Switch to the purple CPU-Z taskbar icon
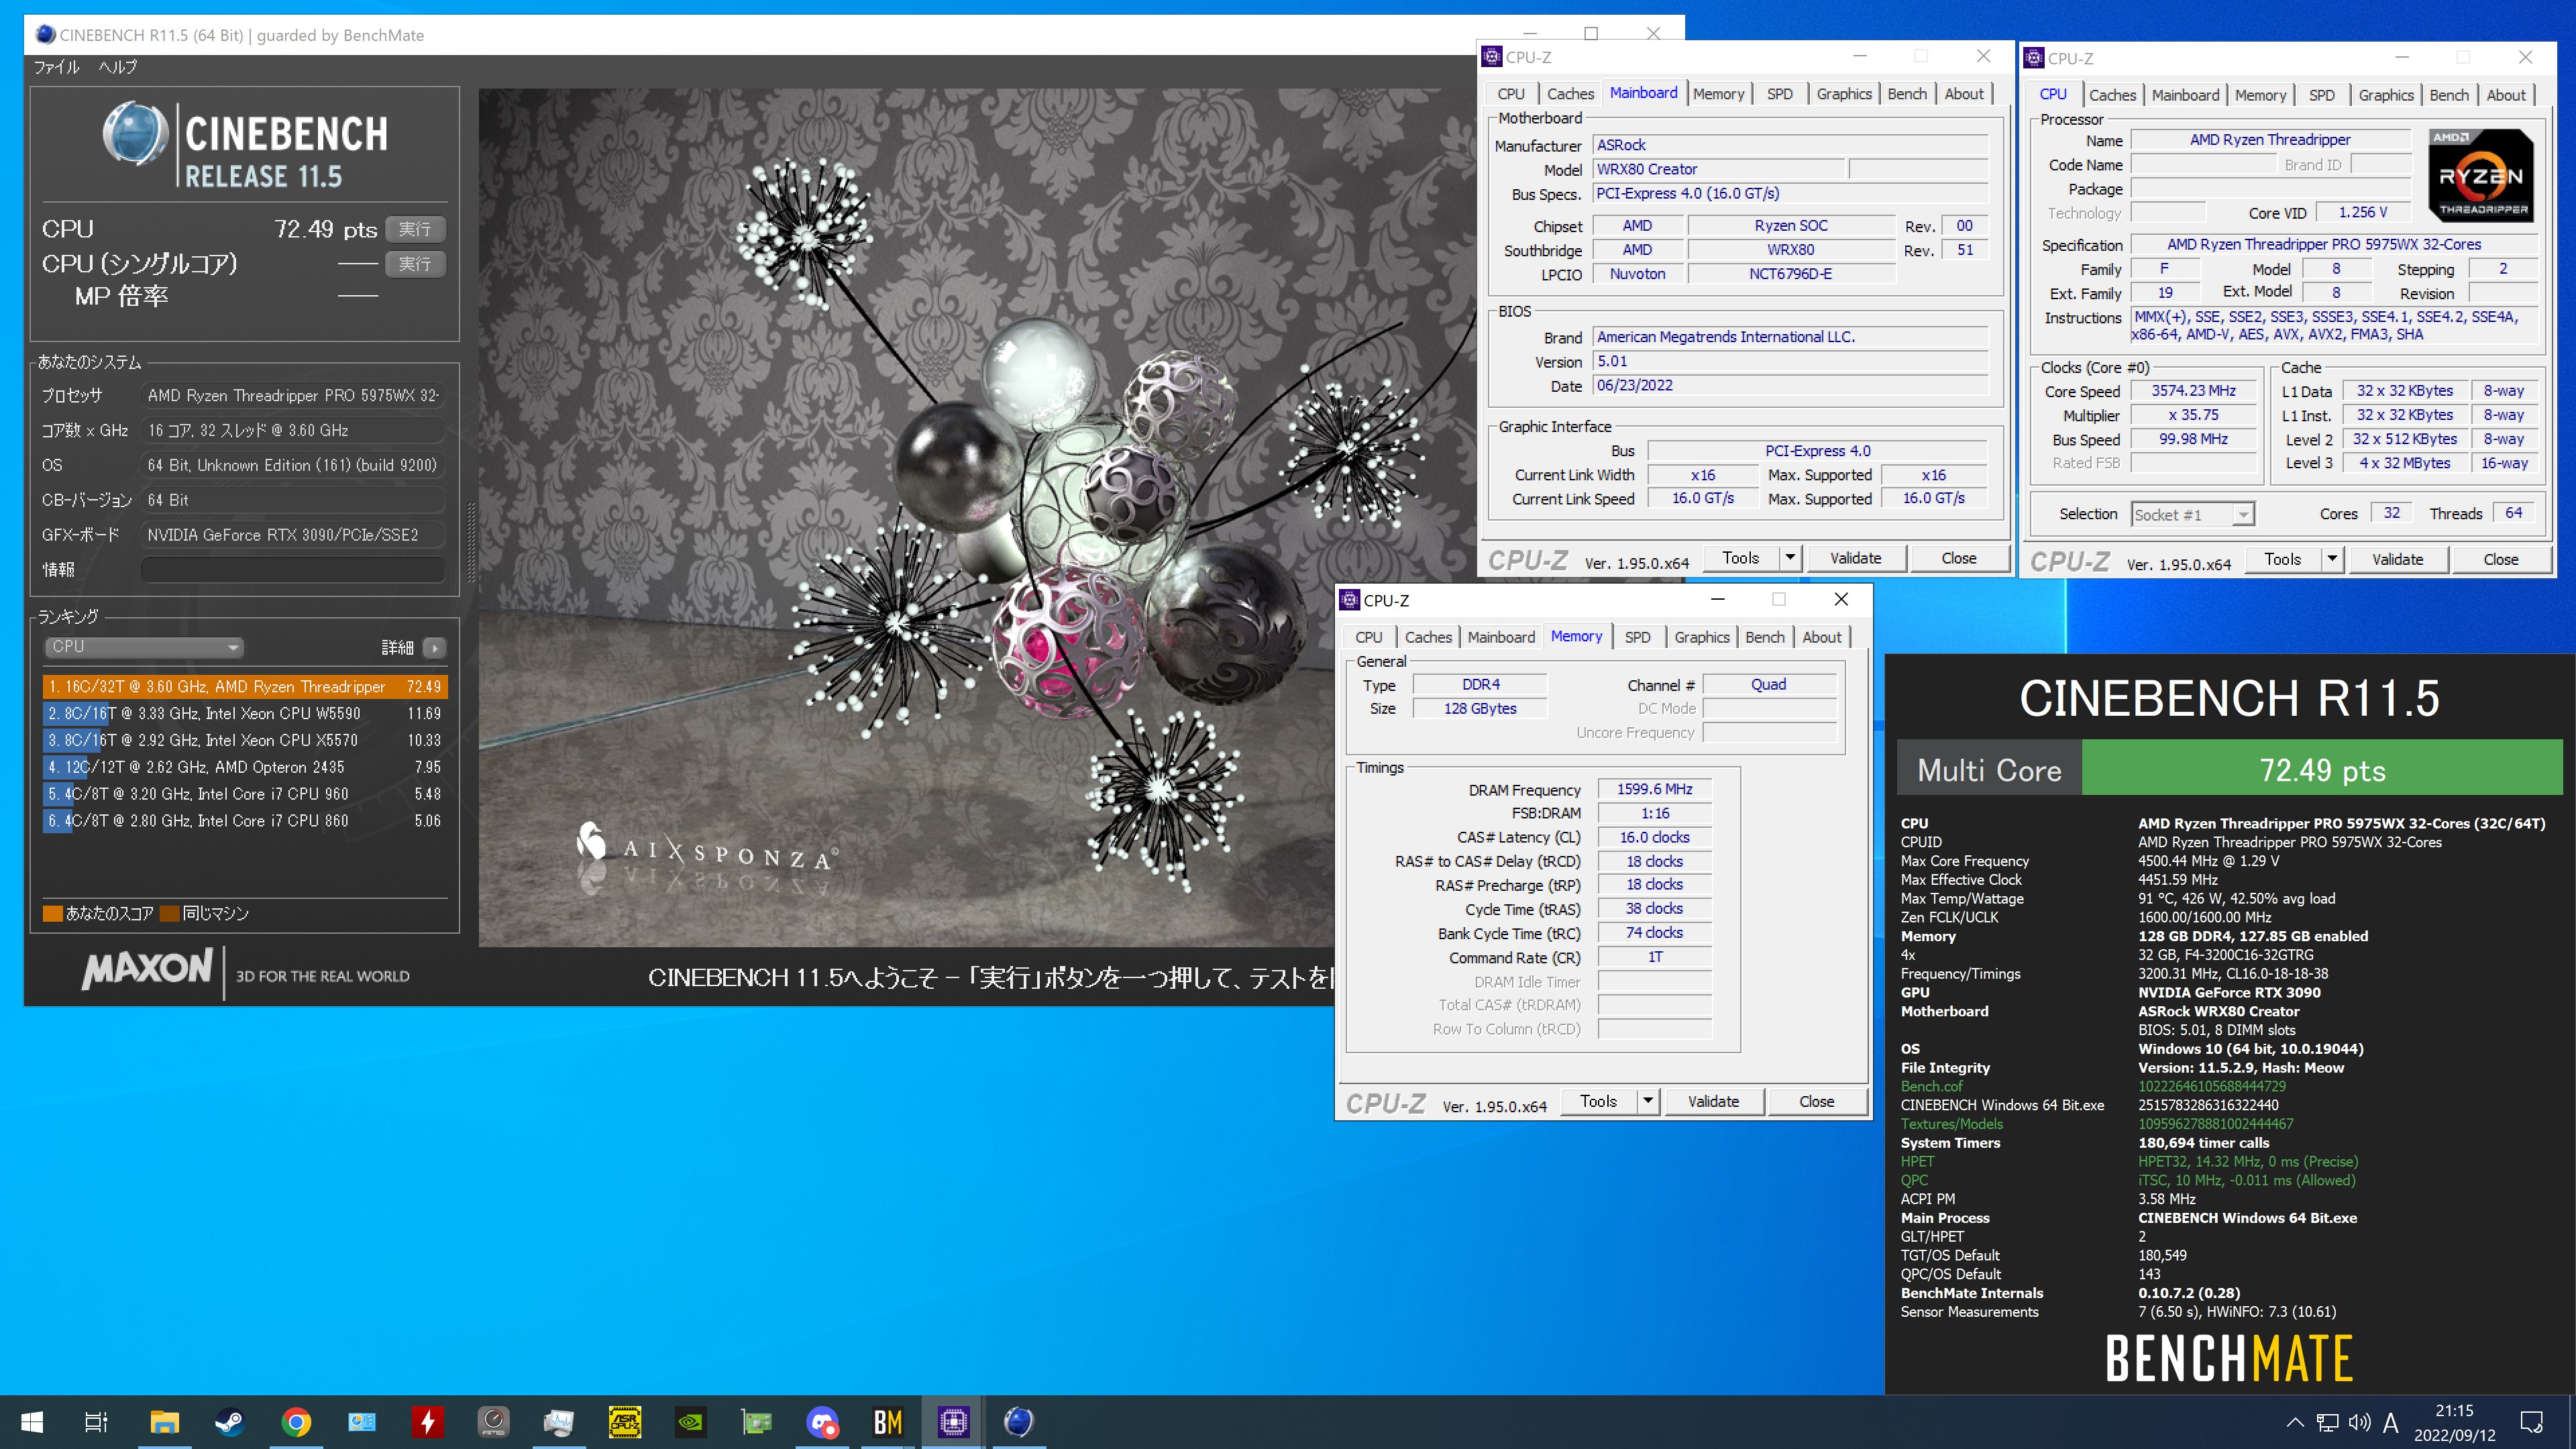2576x1449 pixels. [x=953, y=1421]
